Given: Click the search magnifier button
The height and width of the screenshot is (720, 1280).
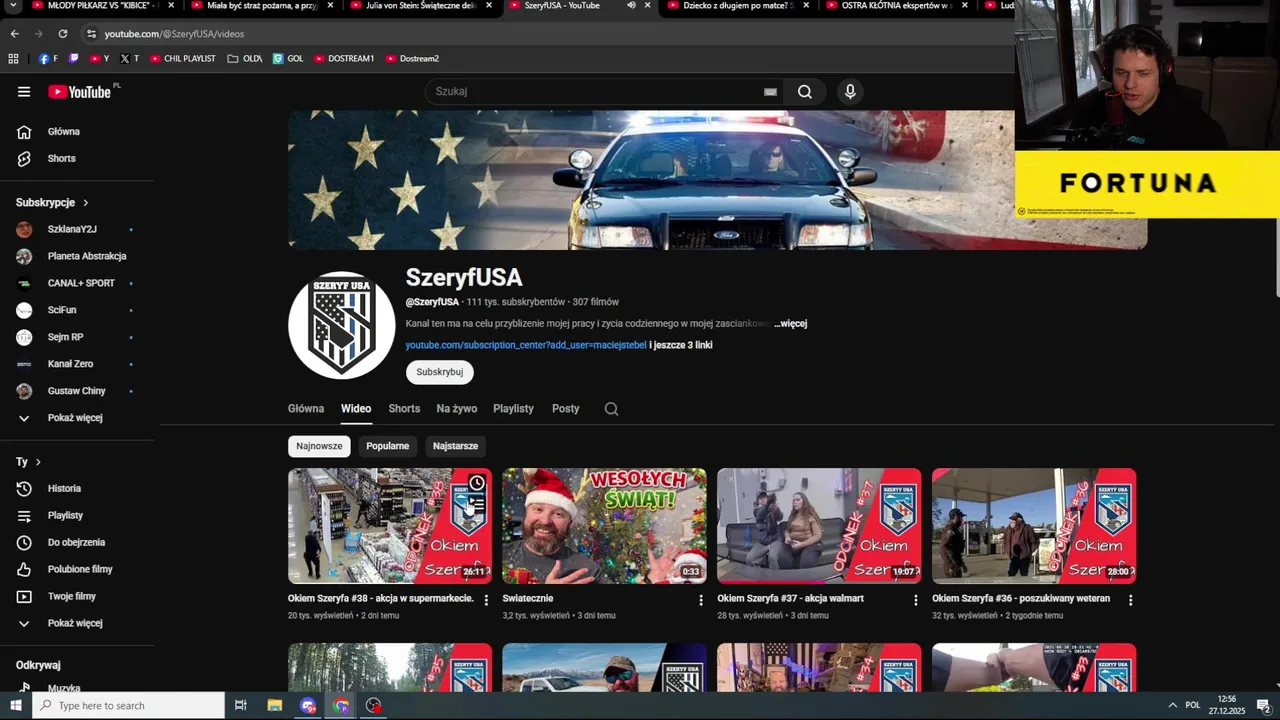Looking at the screenshot, I should coord(805,91).
